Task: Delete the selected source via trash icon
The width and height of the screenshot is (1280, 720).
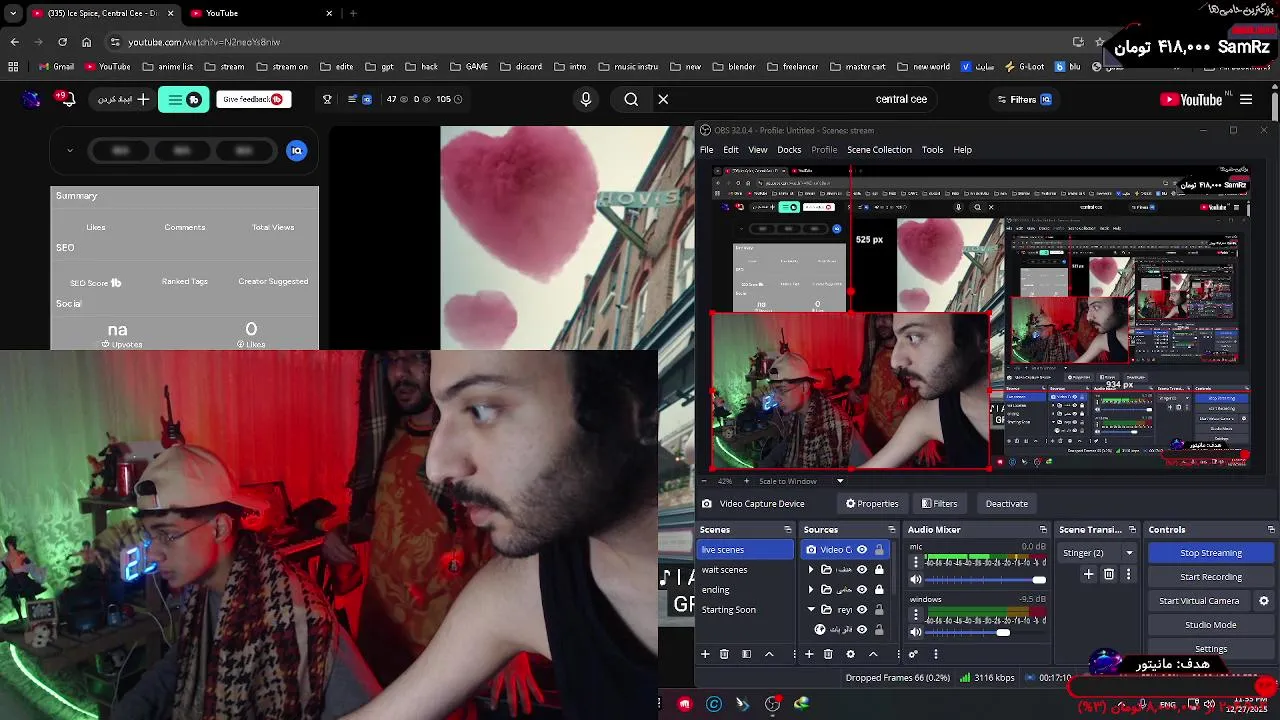Action: [828, 654]
